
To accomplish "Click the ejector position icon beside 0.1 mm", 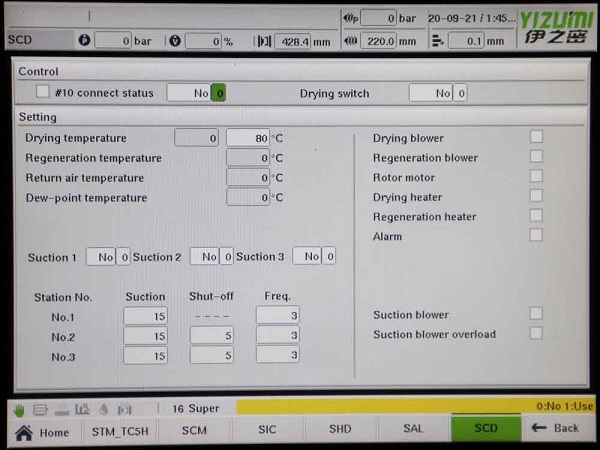I will [x=435, y=41].
